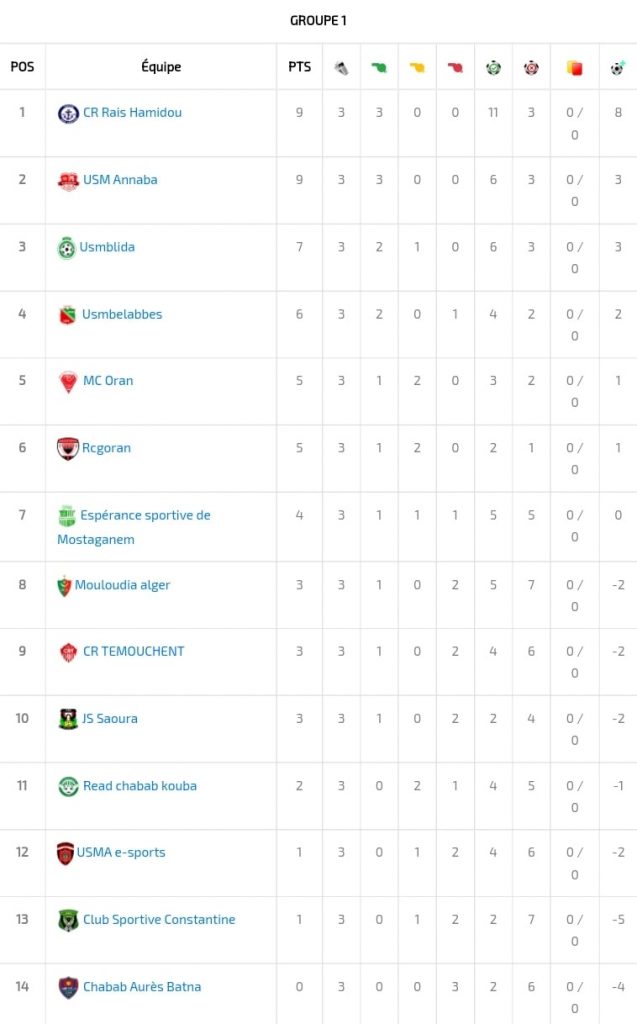This screenshot has width=637, height=1024.
Task: Click the PTS column header
Action: tap(299, 67)
